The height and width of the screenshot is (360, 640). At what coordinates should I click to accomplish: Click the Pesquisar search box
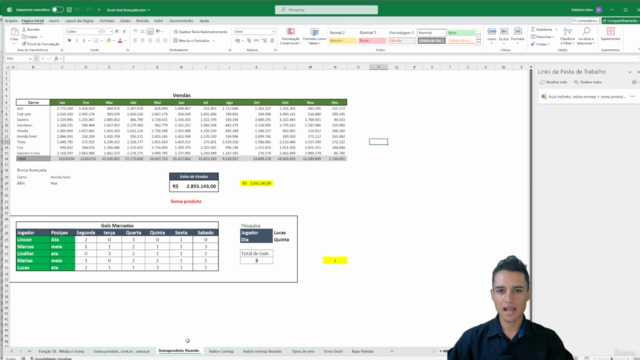coord(326,9)
